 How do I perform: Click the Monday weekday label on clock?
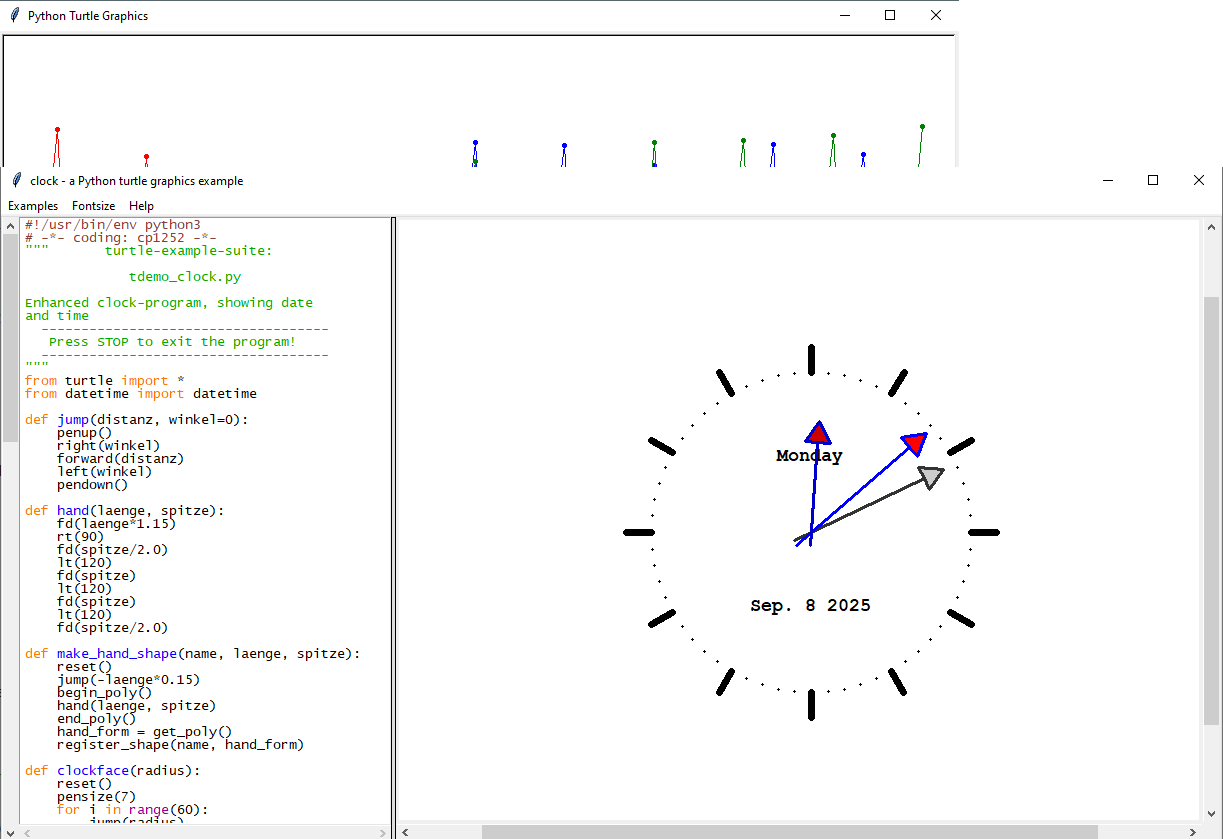[809, 456]
